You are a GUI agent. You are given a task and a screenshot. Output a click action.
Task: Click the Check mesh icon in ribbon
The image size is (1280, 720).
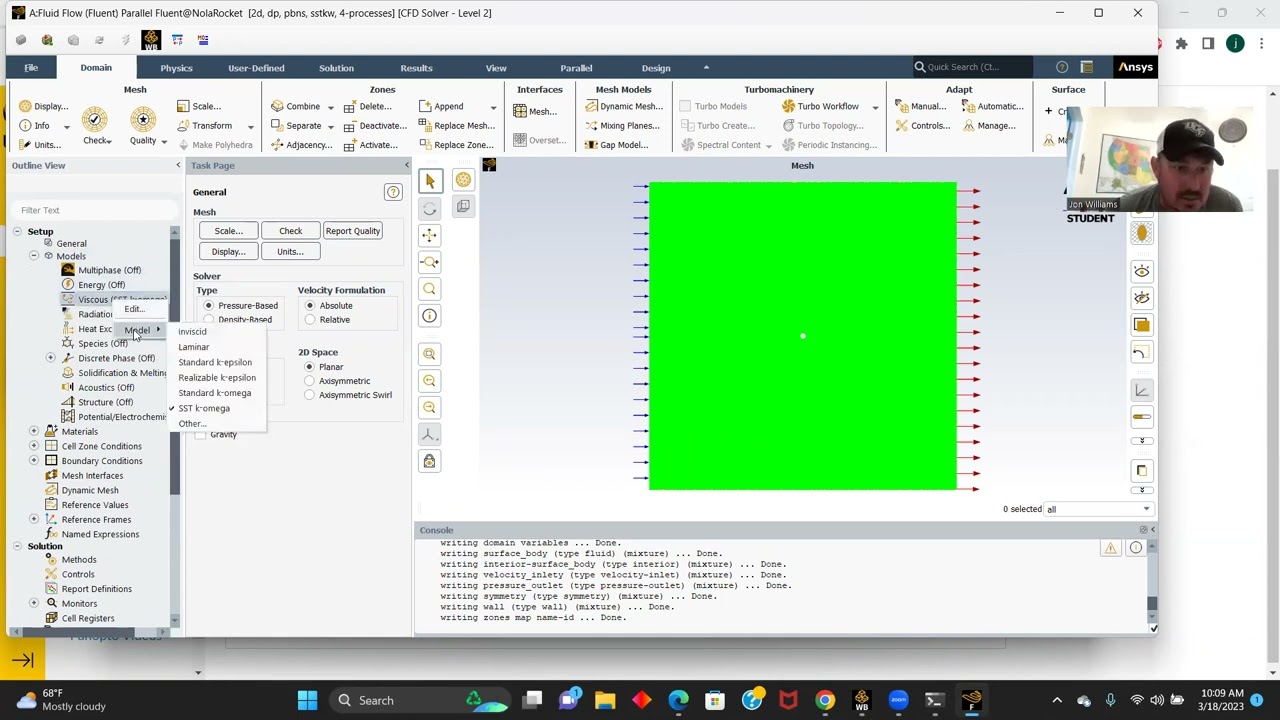point(95,120)
